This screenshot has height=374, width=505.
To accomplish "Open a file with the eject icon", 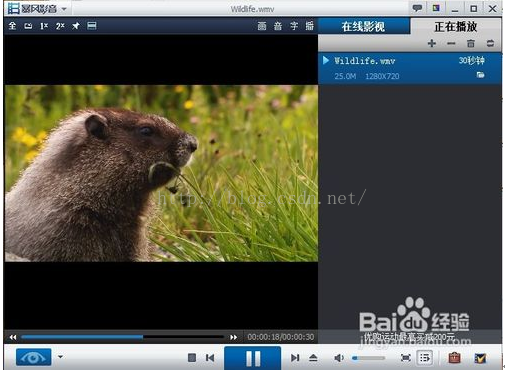I will point(313,358).
